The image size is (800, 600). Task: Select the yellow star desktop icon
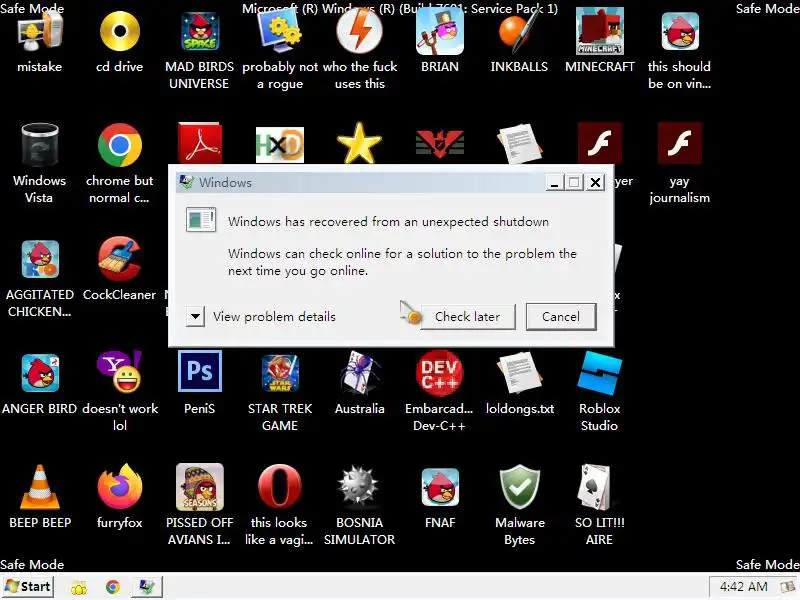tap(359, 143)
